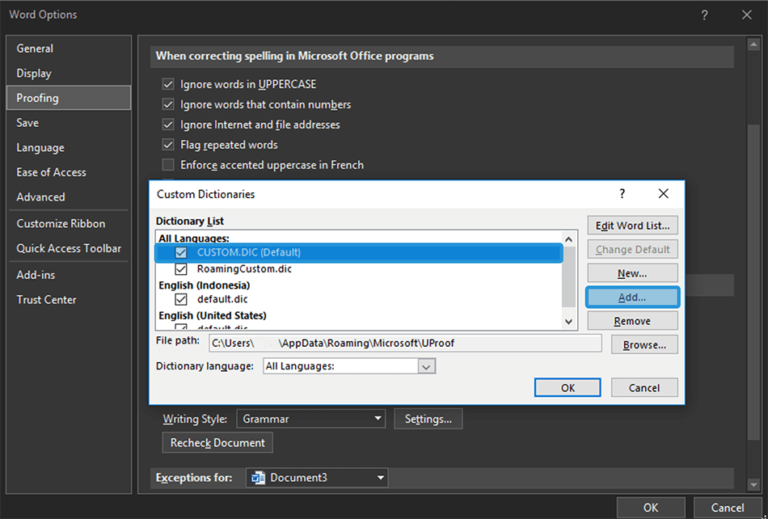Select the Proofing category

[69, 98]
